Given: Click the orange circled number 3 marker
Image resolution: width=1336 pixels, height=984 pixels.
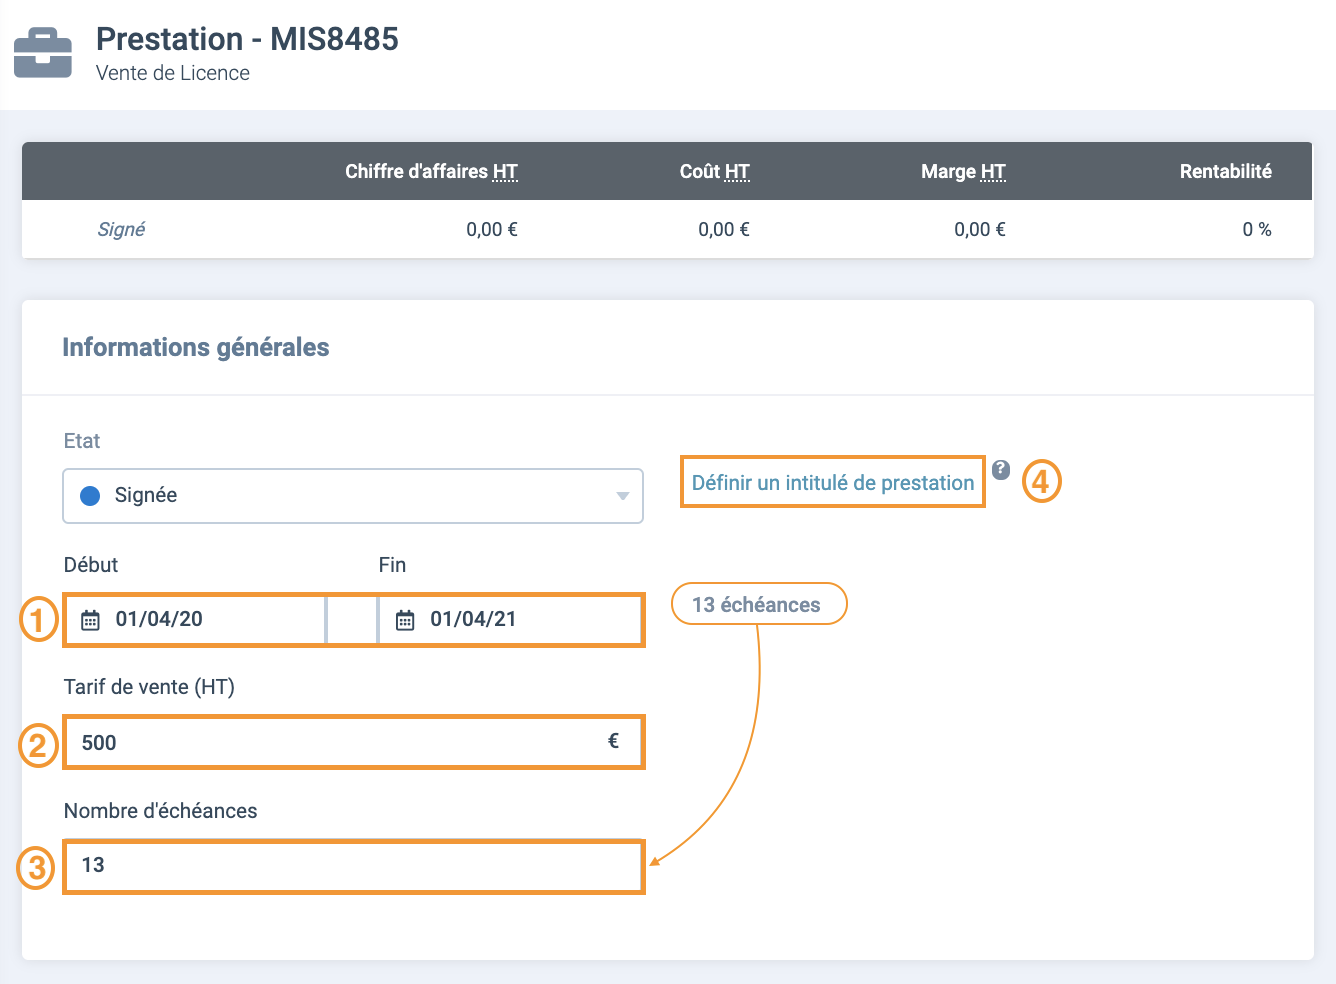Looking at the screenshot, I should [x=36, y=867].
